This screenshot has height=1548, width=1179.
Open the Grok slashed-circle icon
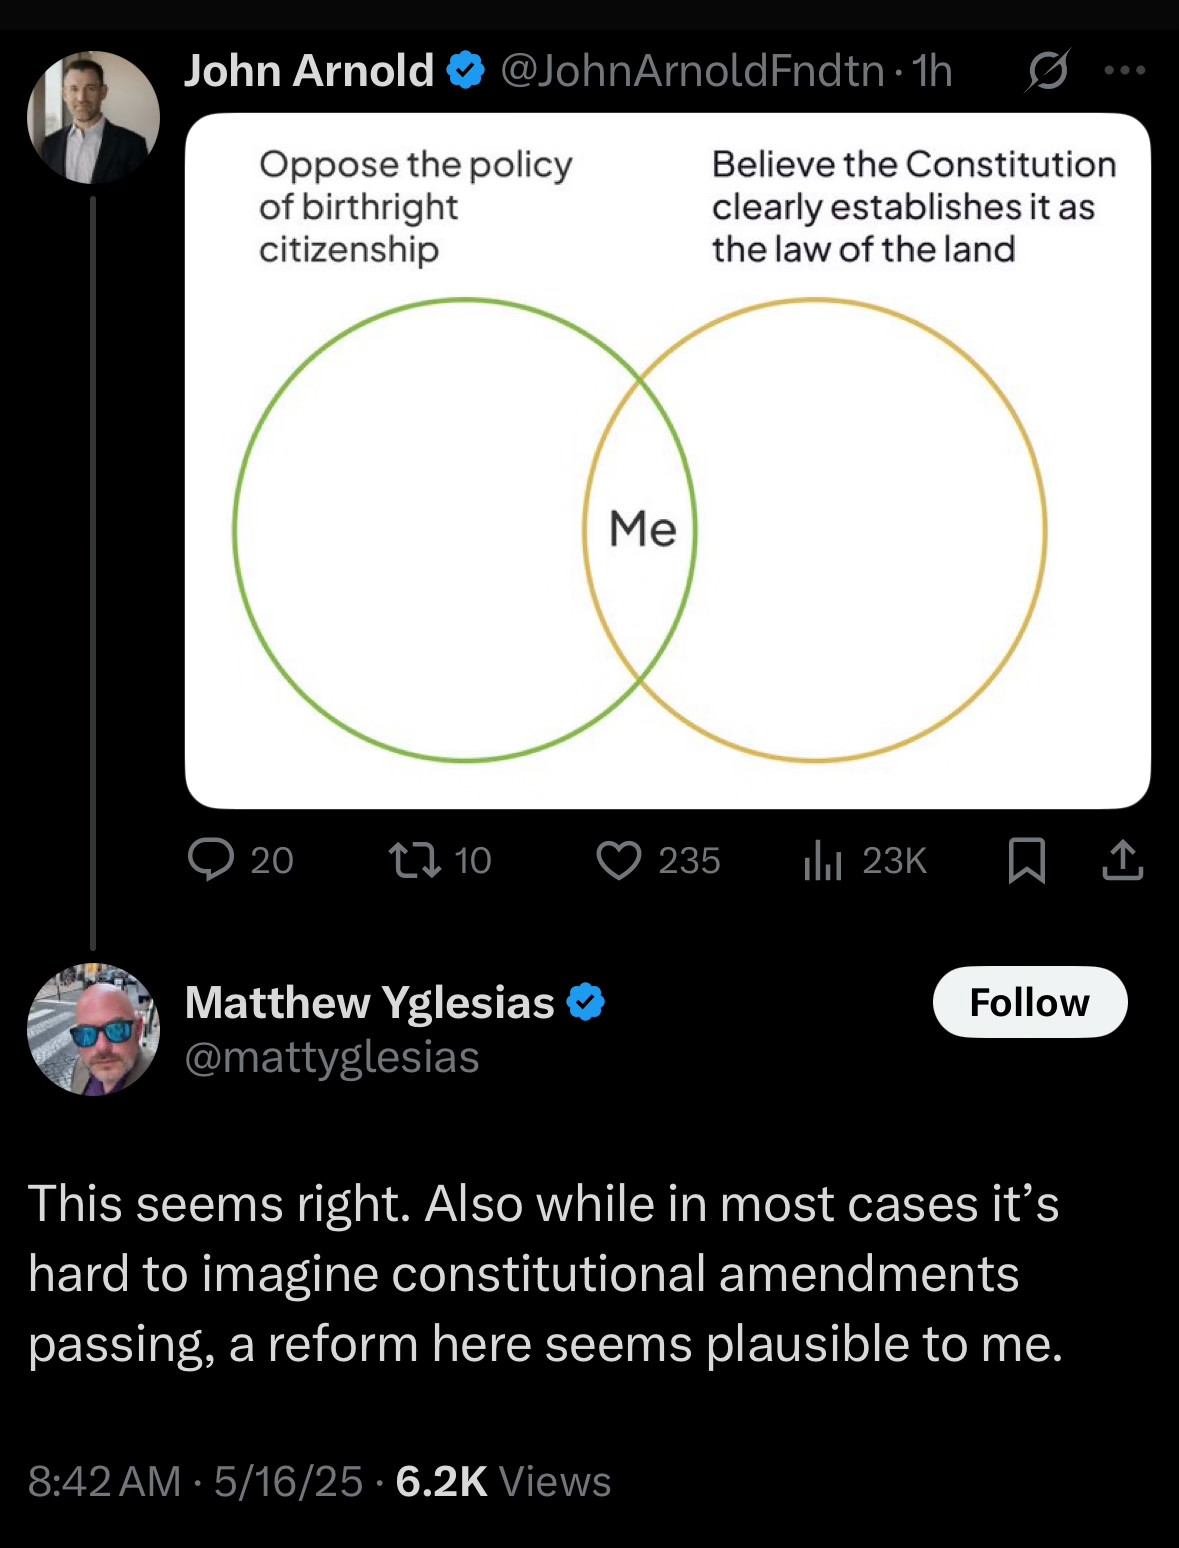point(1047,71)
